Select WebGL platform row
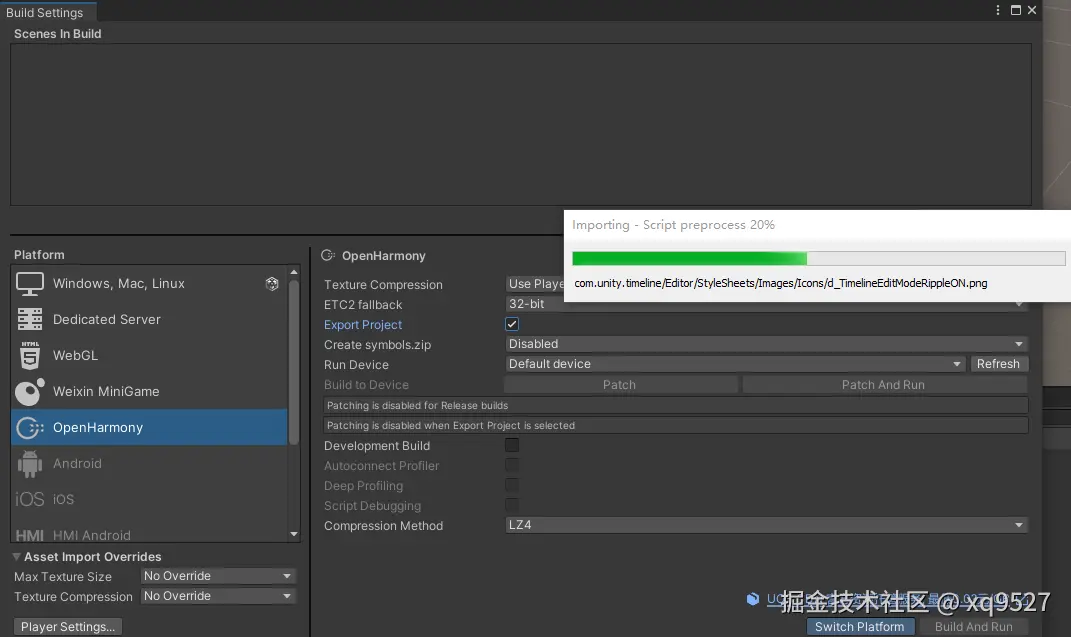Viewport: 1071px width, 637px height. [x=150, y=356]
